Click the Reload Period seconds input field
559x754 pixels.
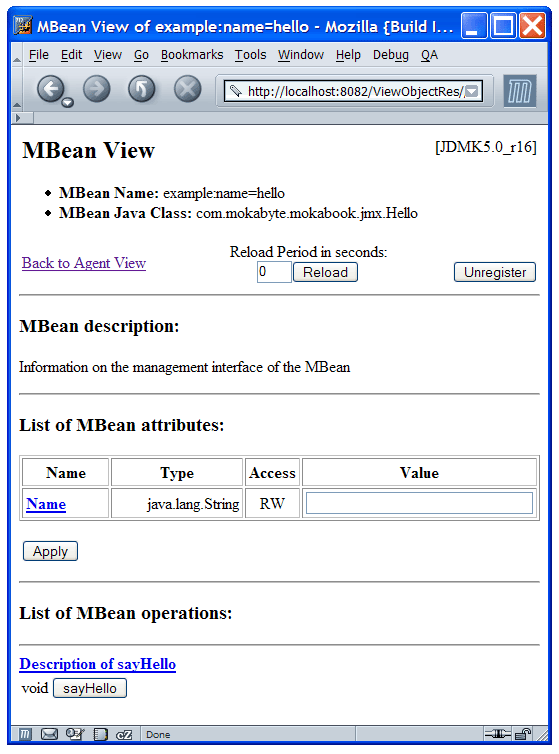274,272
